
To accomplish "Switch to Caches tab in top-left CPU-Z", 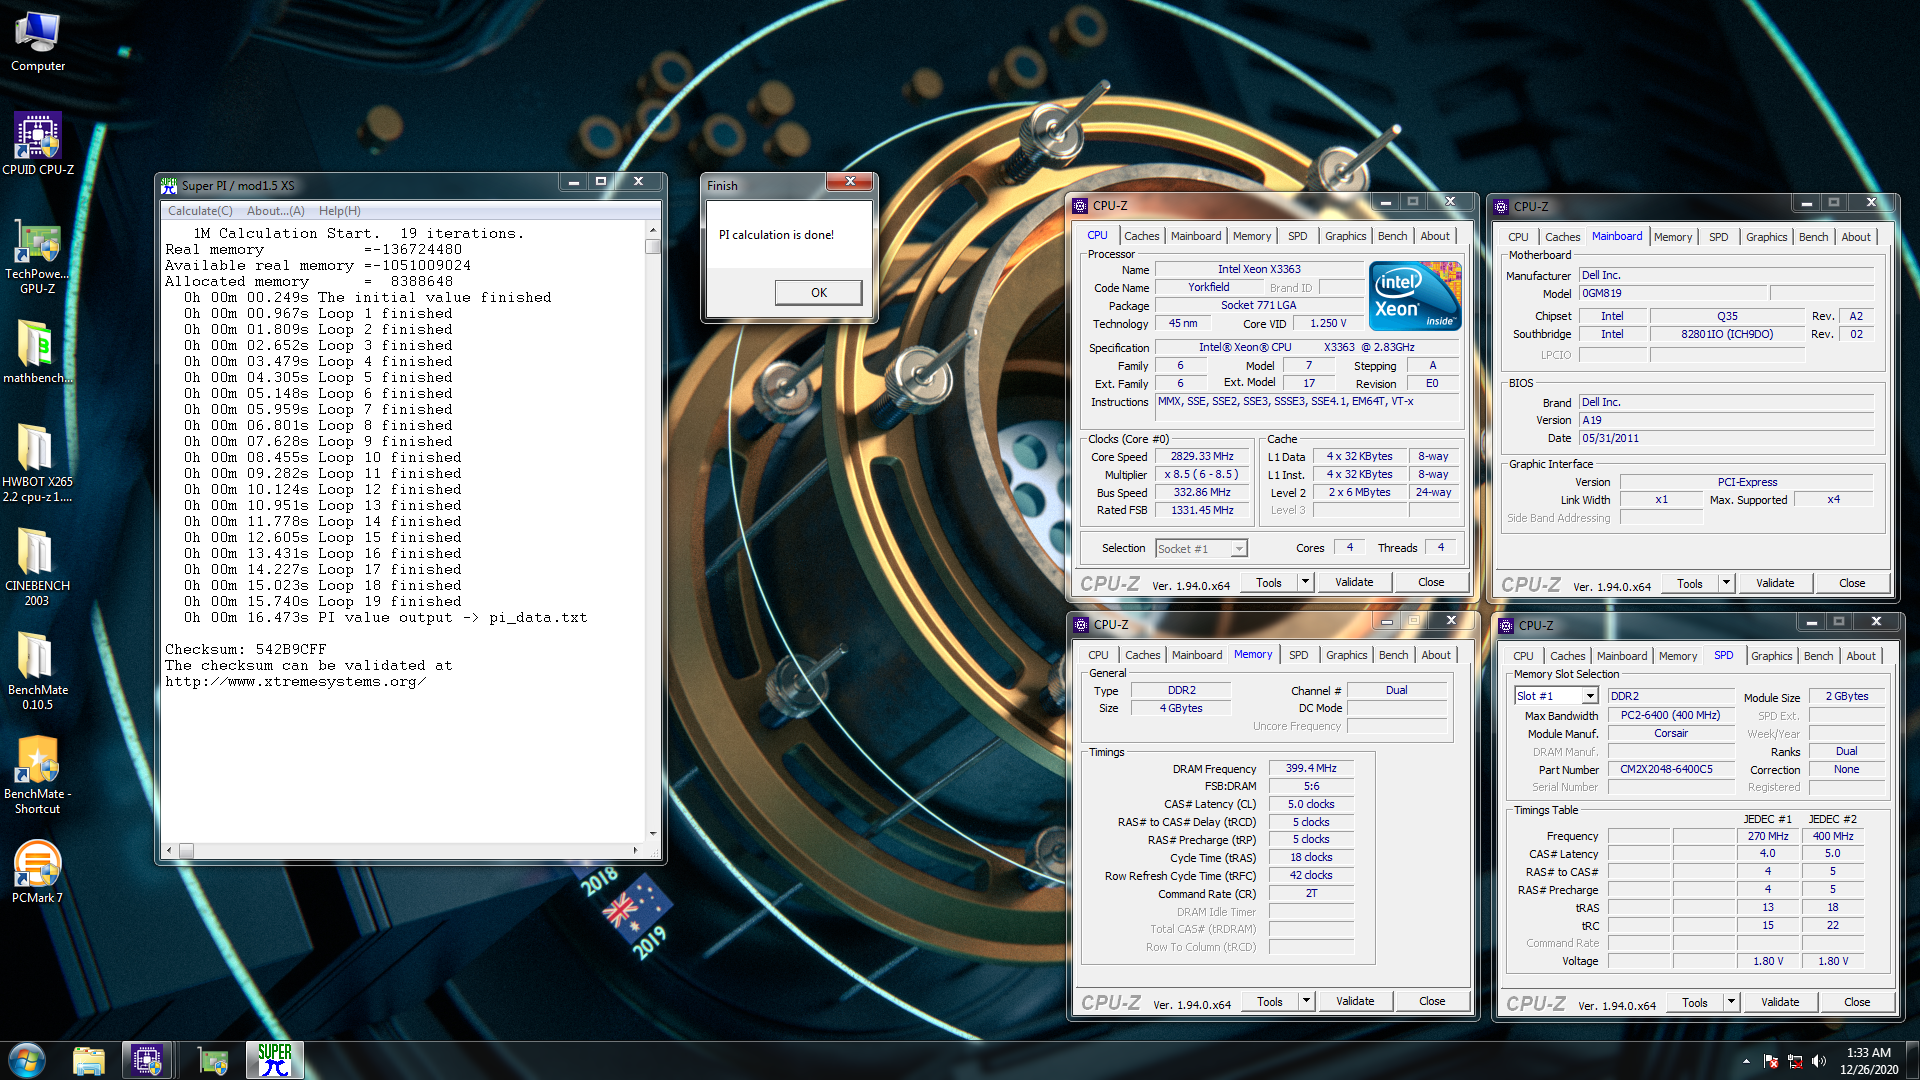I will pyautogui.click(x=1141, y=236).
